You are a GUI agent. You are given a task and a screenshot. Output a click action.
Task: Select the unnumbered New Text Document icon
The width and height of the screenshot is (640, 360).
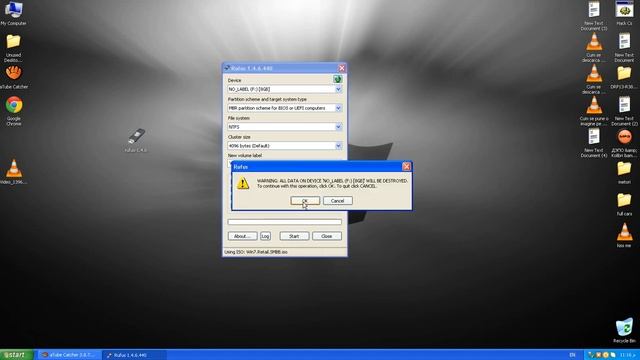pos(624,48)
